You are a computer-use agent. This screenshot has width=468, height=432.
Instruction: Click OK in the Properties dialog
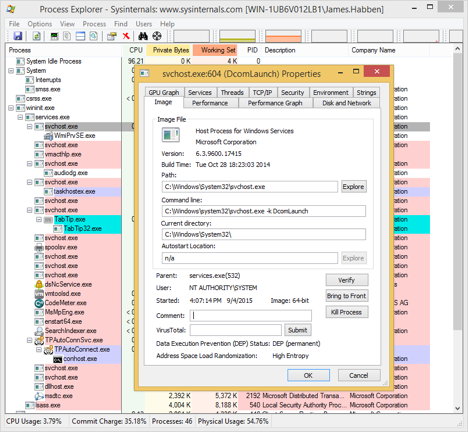[x=308, y=375]
